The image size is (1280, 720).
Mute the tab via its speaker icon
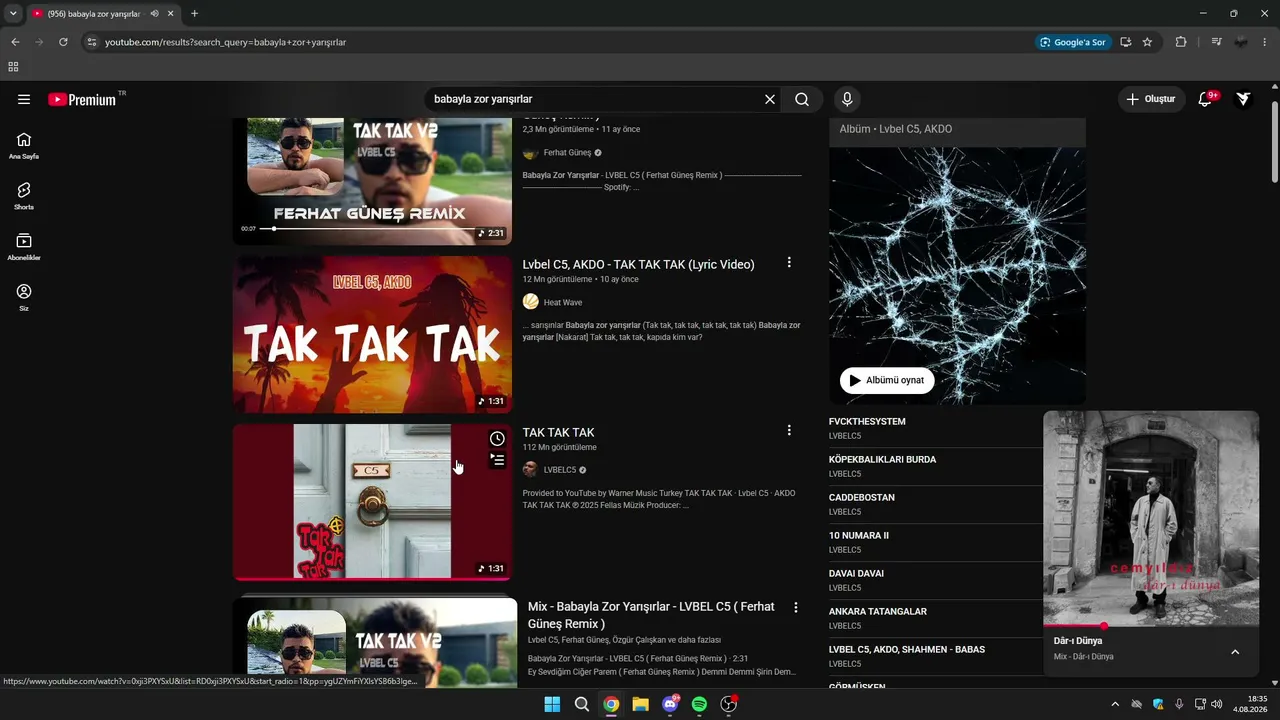pyautogui.click(x=154, y=14)
